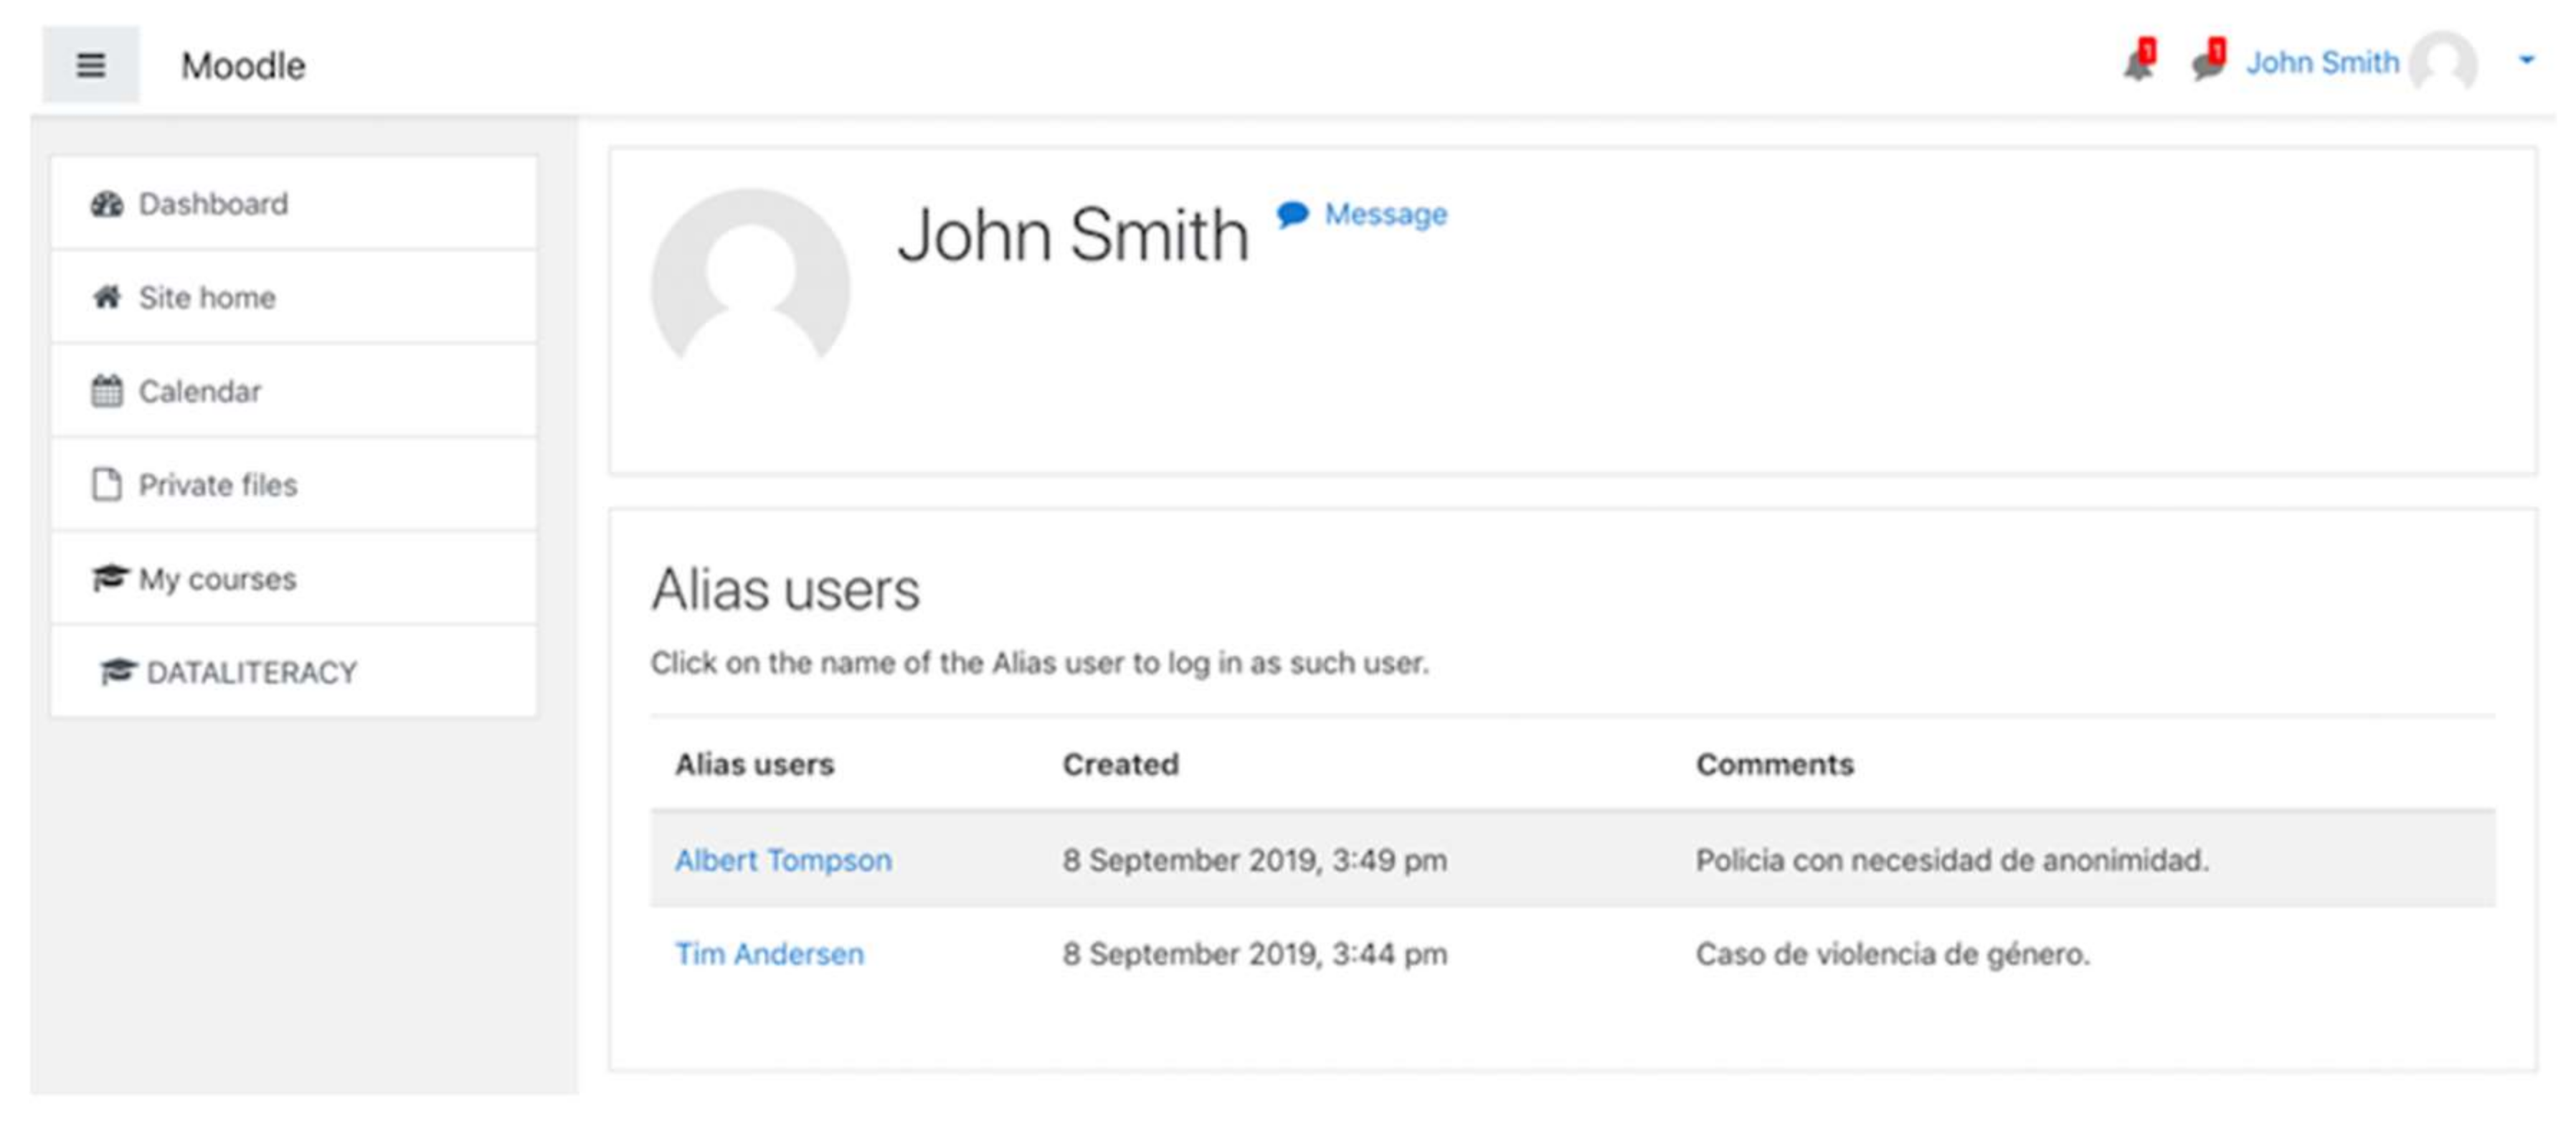Send a Message to John Smith

click(1385, 214)
